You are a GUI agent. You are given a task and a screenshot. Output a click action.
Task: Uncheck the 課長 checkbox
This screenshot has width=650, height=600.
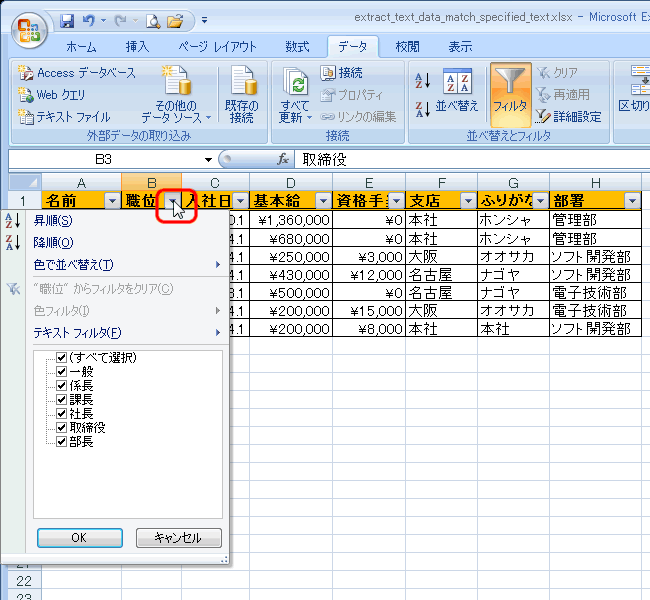coord(61,400)
